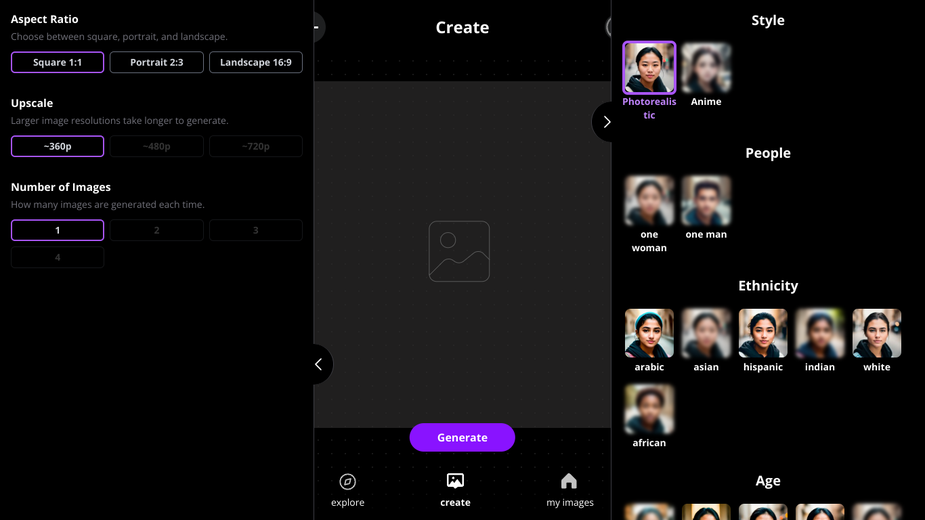925x520 pixels.
Task: Select the white ethnicity thumbnail
Action: coord(877,333)
